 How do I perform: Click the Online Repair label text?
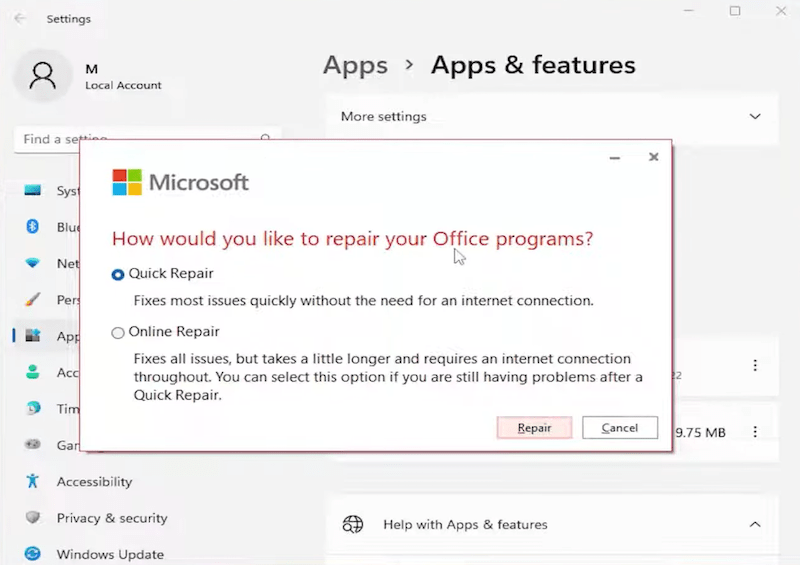[174, 332]
